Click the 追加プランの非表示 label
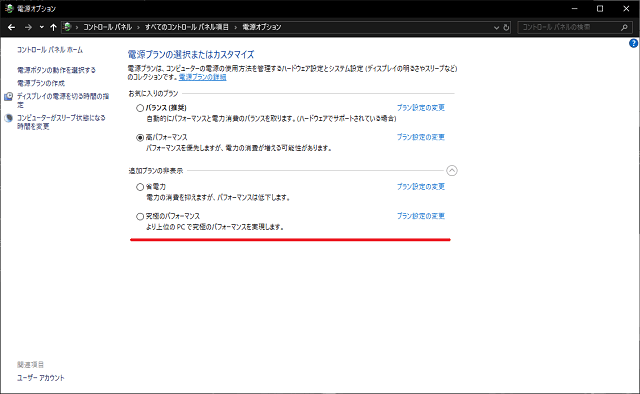The image size is (640, 394). click(156, 171)
